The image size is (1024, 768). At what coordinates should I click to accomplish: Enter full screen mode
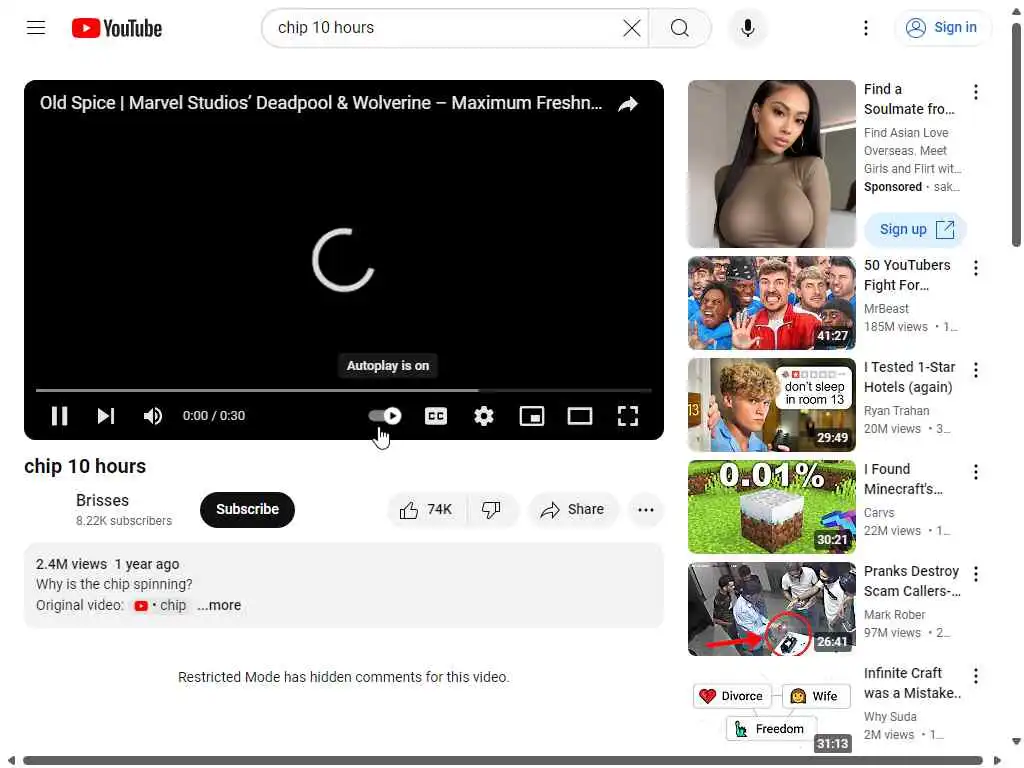[x=628, y=416]
